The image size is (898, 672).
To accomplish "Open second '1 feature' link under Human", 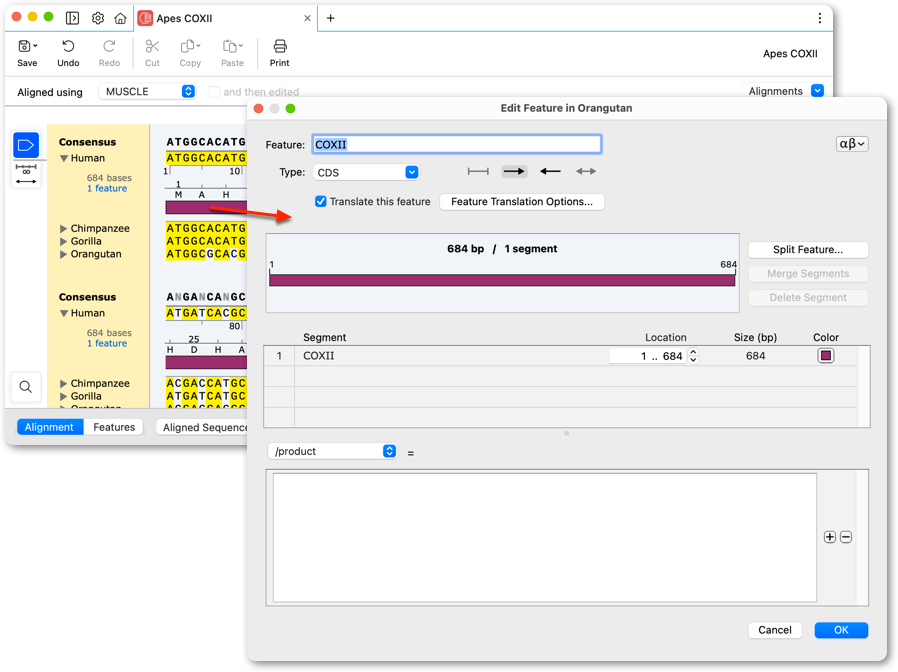I will pyautogui.click(x=107, y=343).
